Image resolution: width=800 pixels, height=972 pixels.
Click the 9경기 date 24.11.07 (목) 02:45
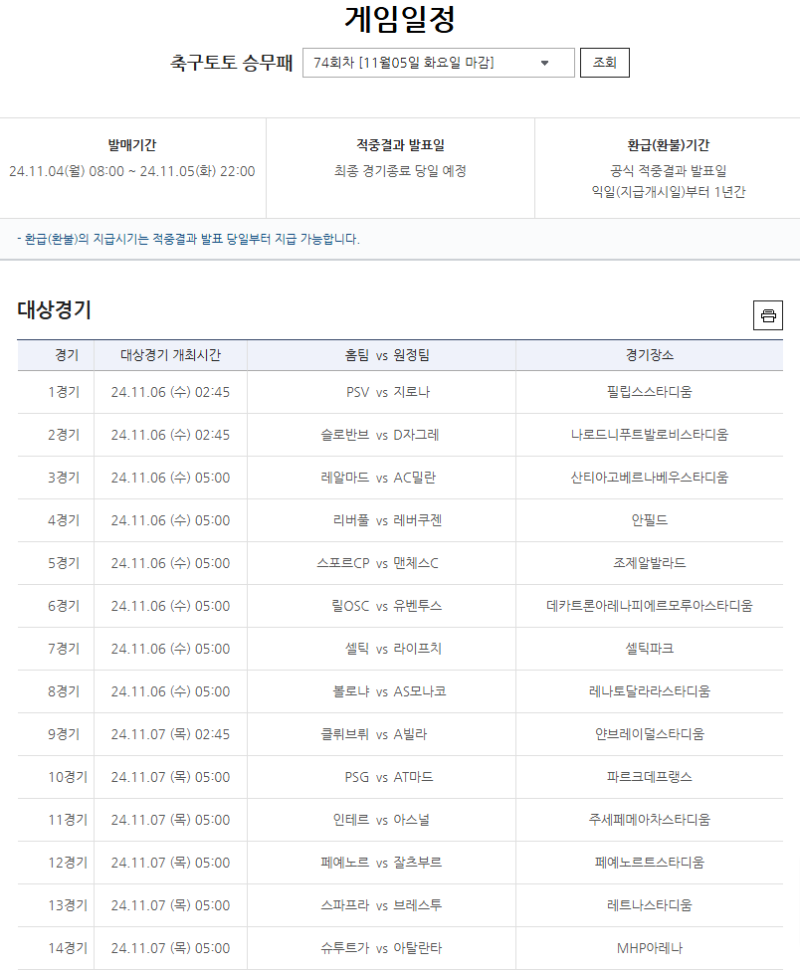coord(170,734)
